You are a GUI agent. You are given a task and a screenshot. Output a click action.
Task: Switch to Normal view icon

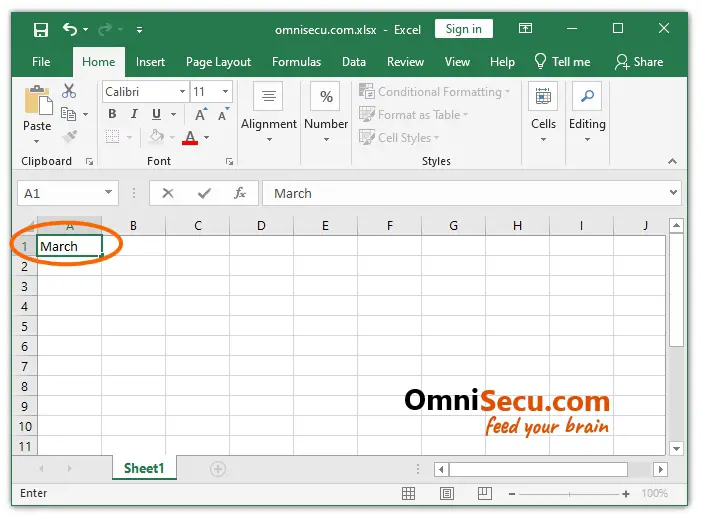pyautogui.click(x=408, y=494)
